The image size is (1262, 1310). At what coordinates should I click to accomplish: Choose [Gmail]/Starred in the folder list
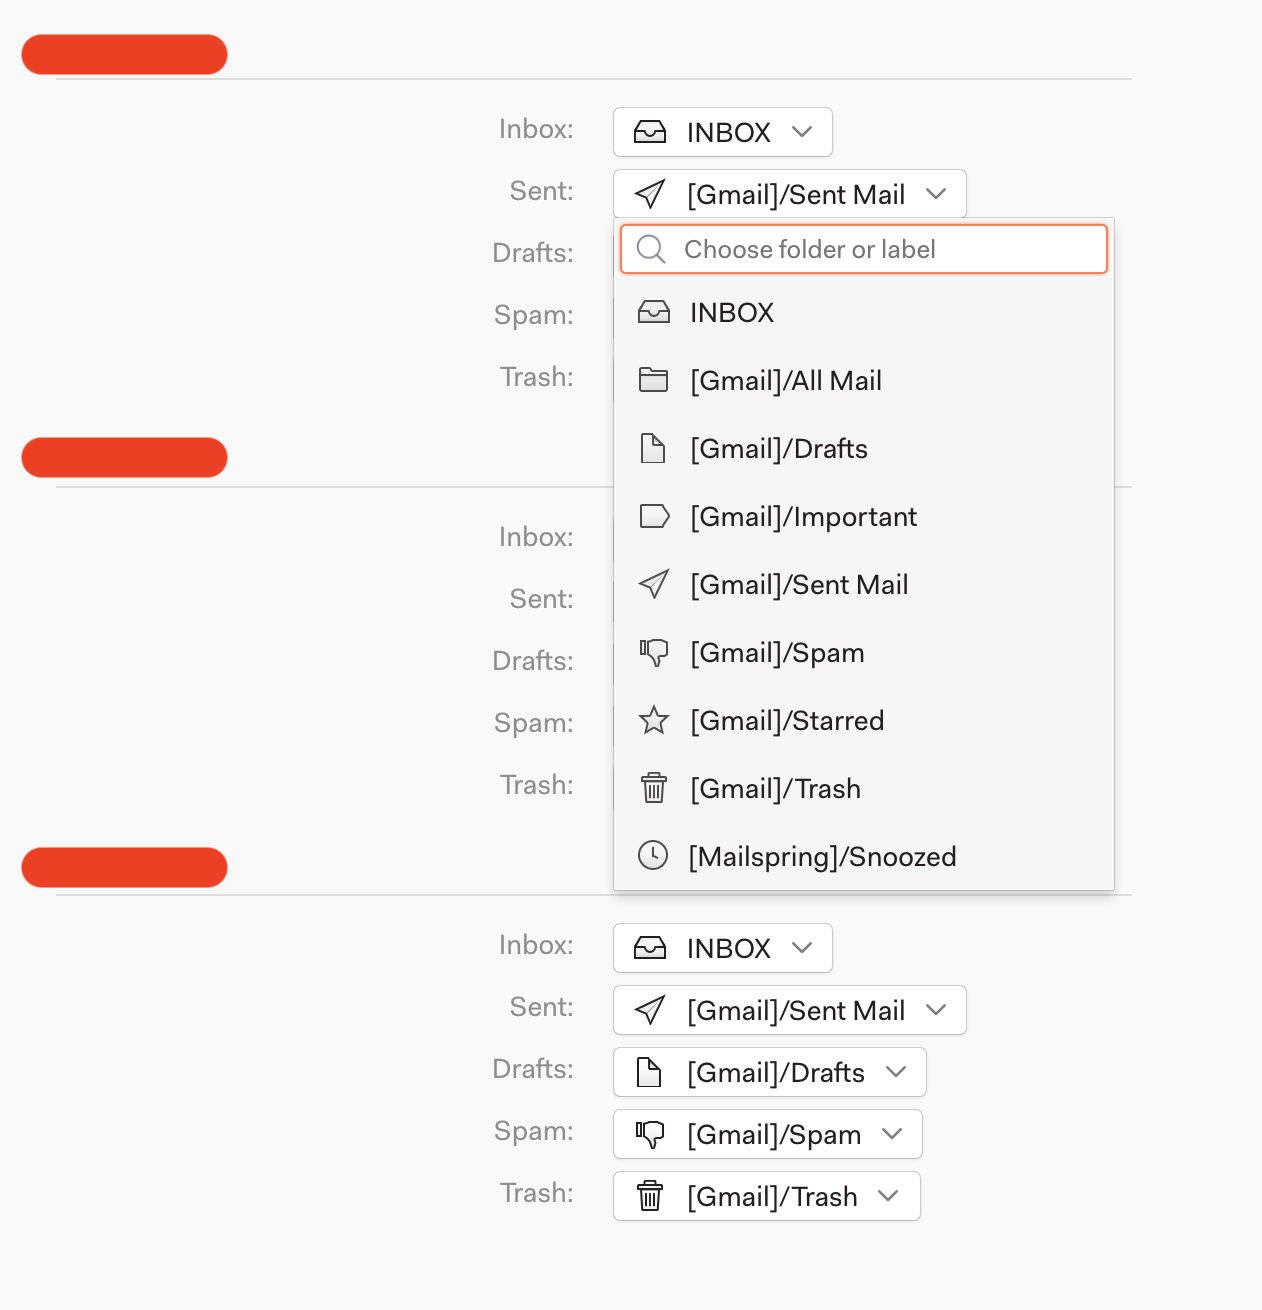tap(786, 720)
